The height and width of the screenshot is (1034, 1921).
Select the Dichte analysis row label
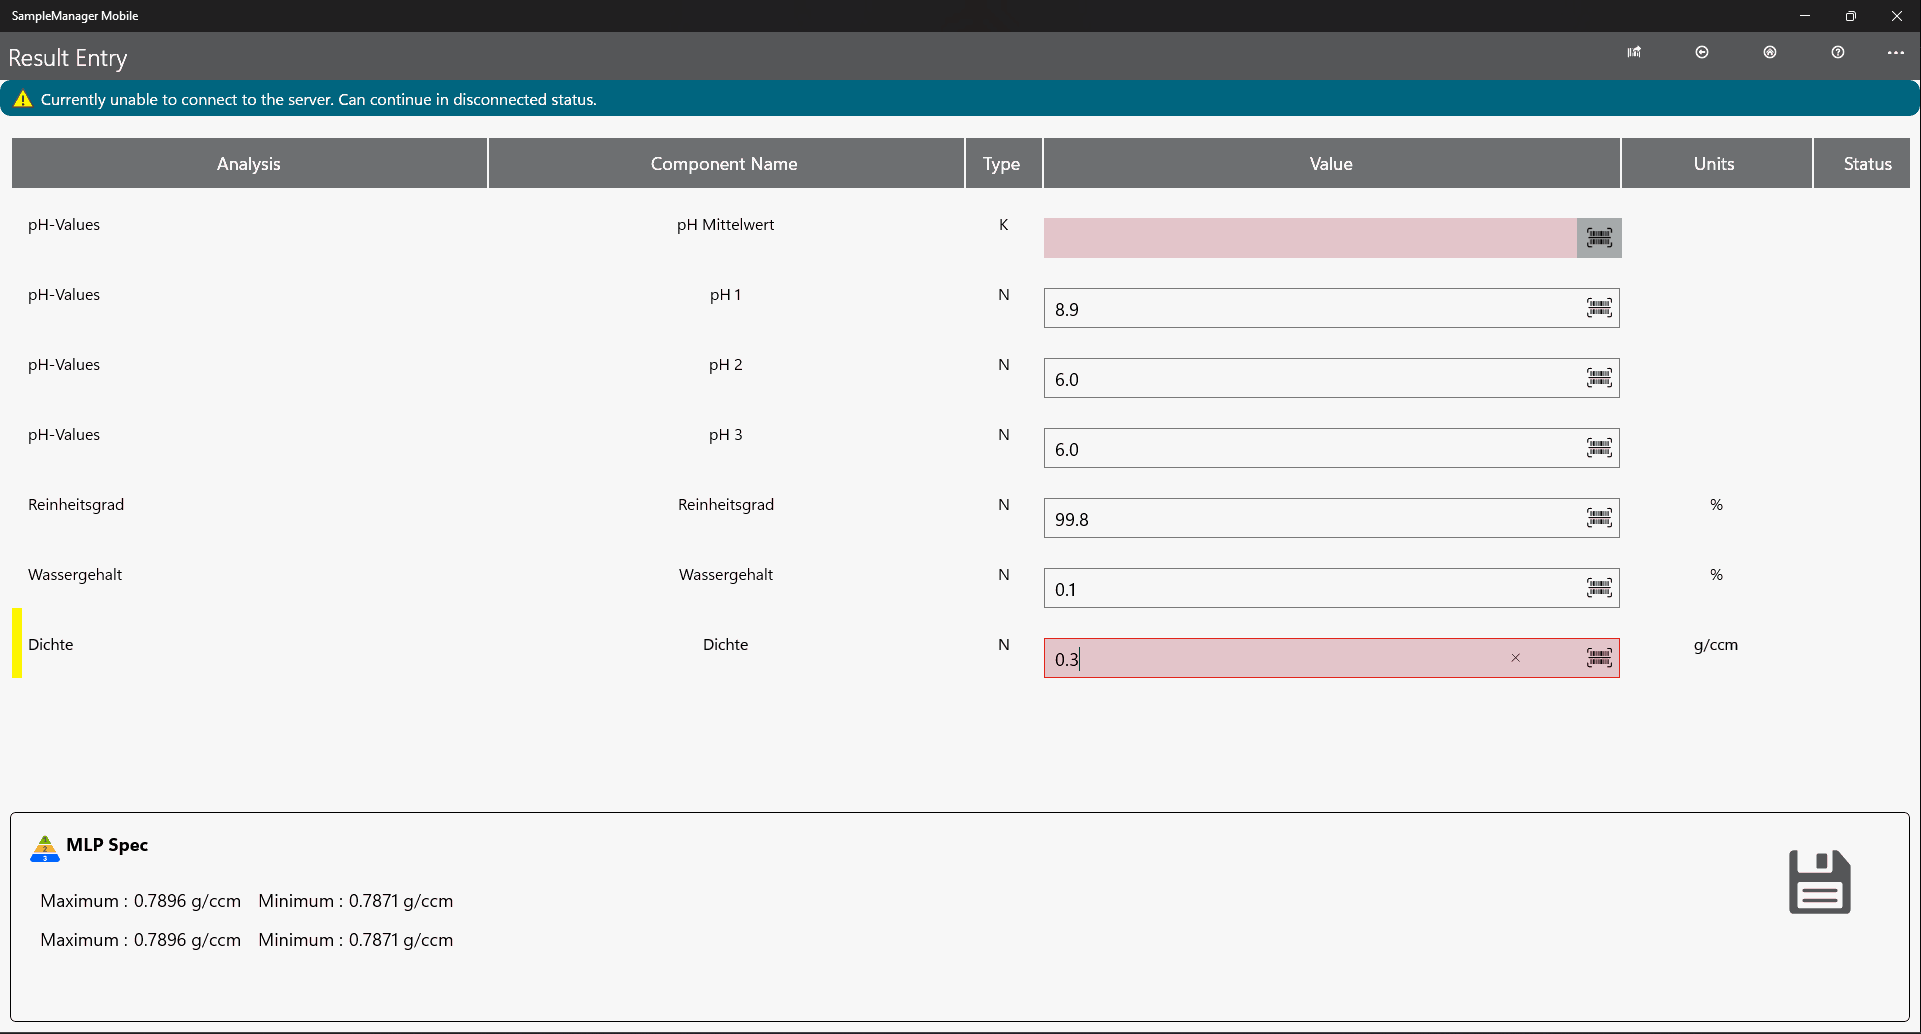tap(51, 645)
